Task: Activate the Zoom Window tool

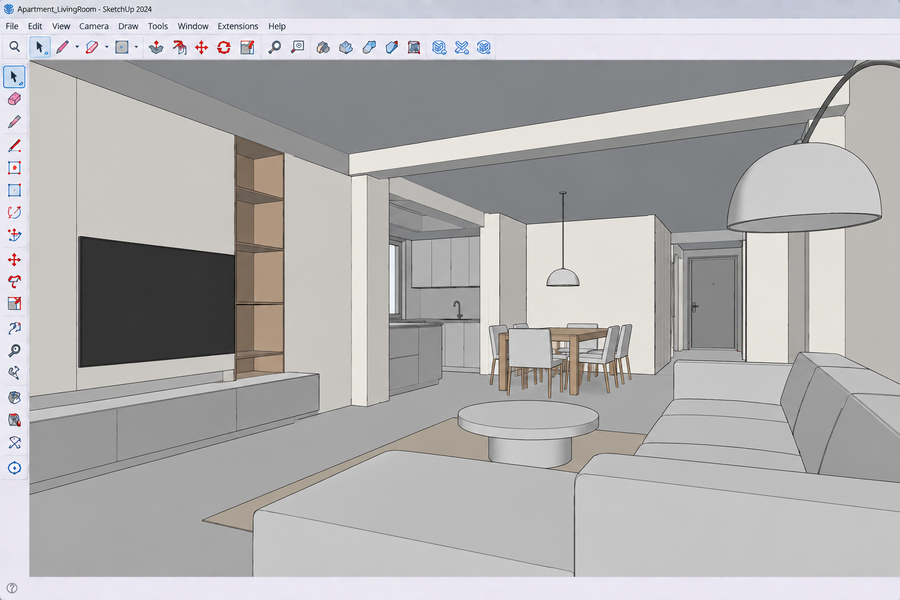Action: [297, 47]
